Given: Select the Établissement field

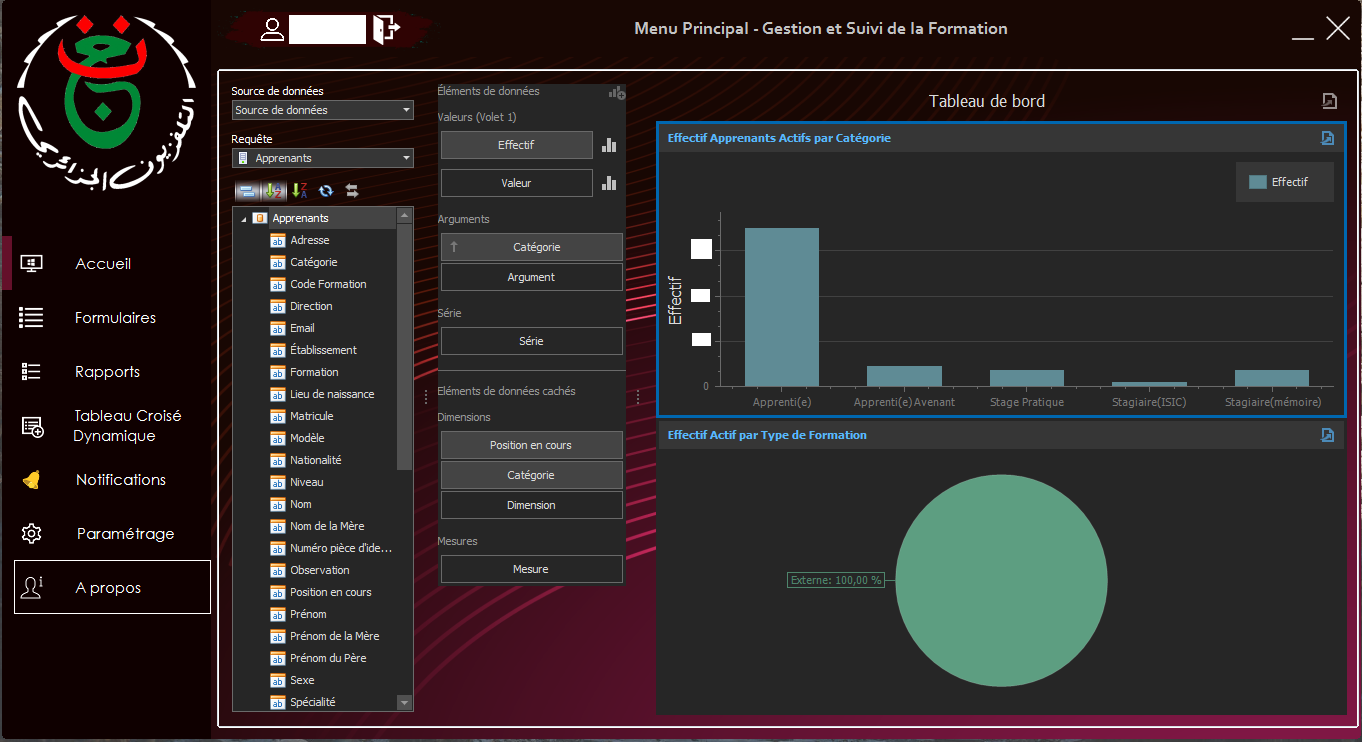Looking at the screenshot, I should click(x=323, y=350).
